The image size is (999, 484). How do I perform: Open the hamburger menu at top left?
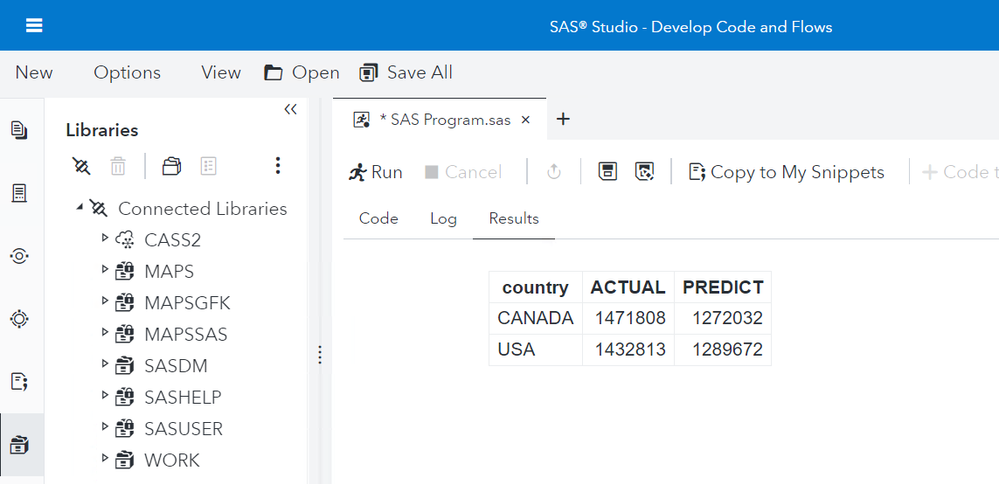pyautogui.click(x=34, y=25)
